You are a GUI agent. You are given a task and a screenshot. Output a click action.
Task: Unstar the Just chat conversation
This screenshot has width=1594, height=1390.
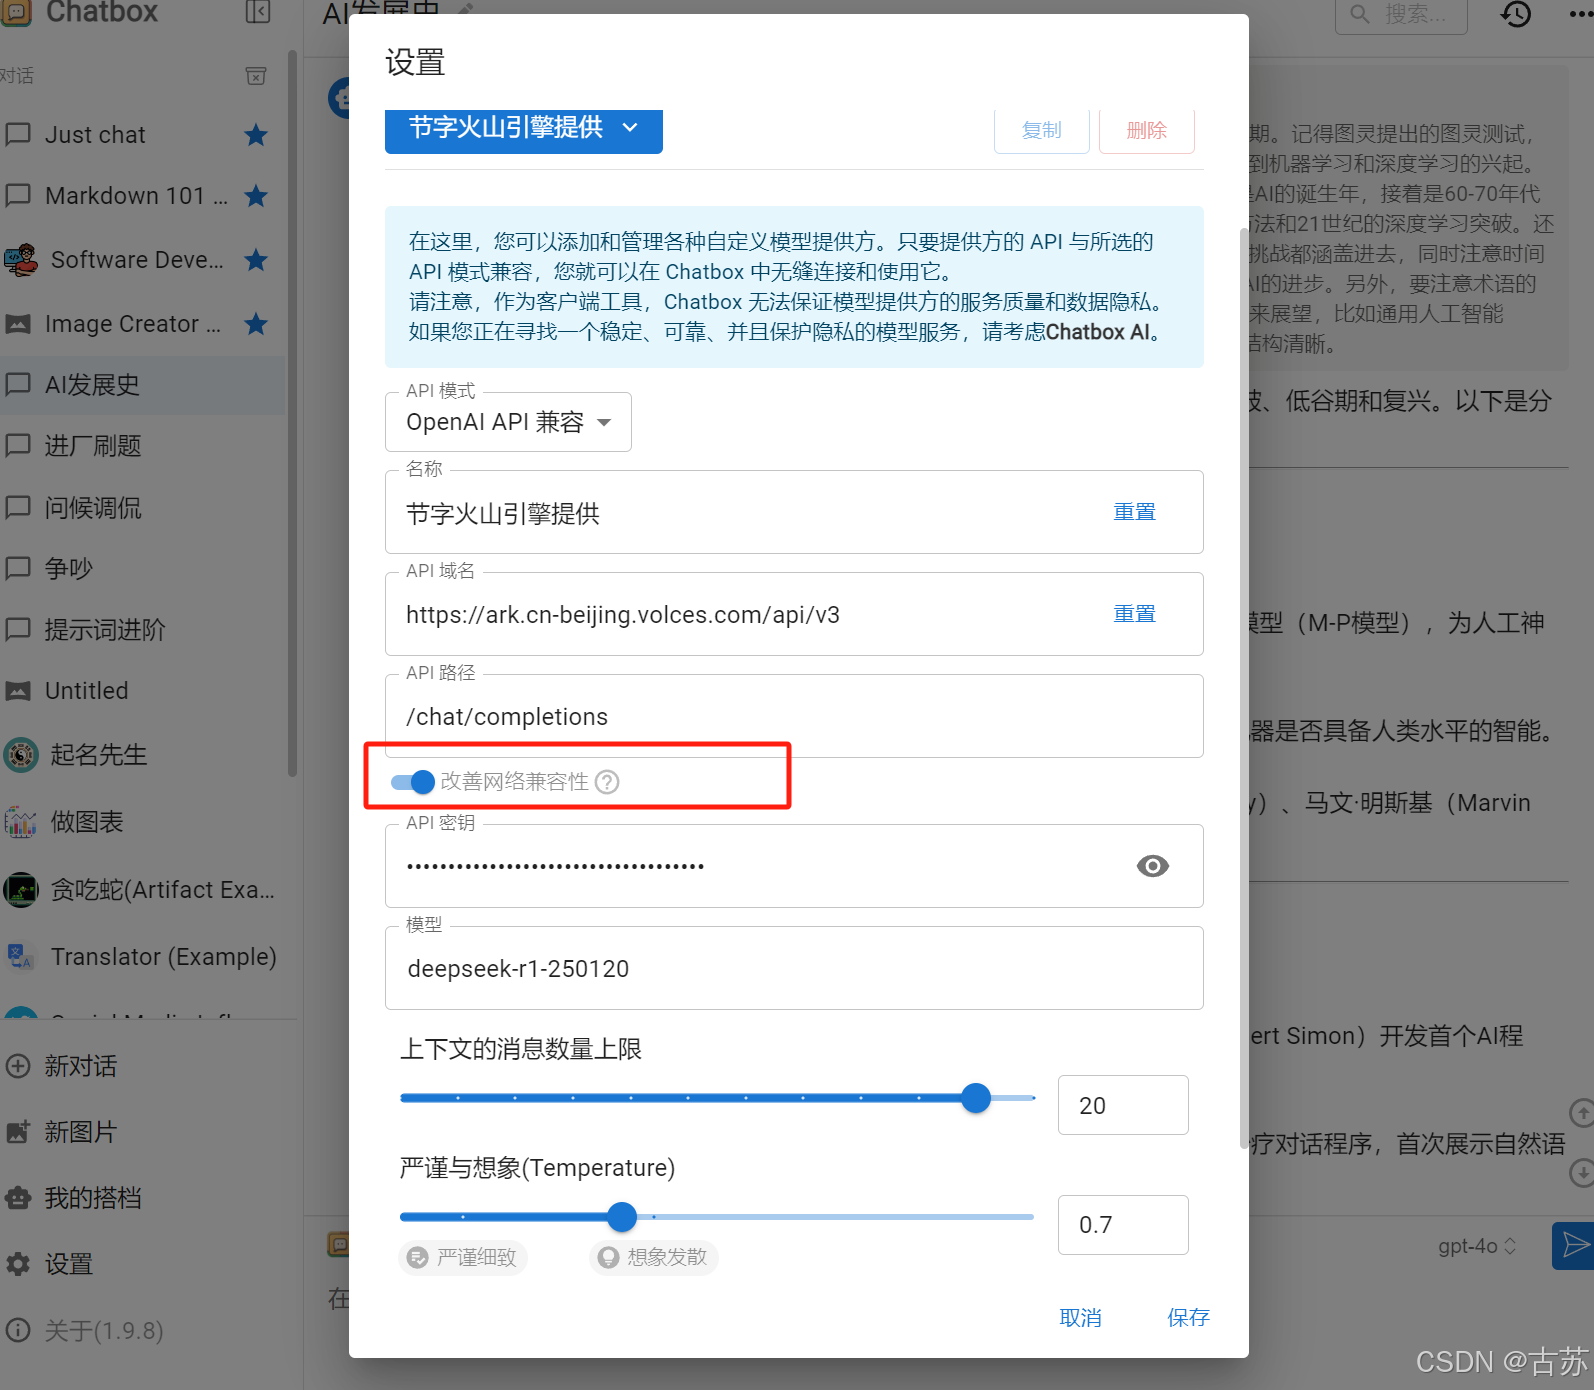click(256, 135)
